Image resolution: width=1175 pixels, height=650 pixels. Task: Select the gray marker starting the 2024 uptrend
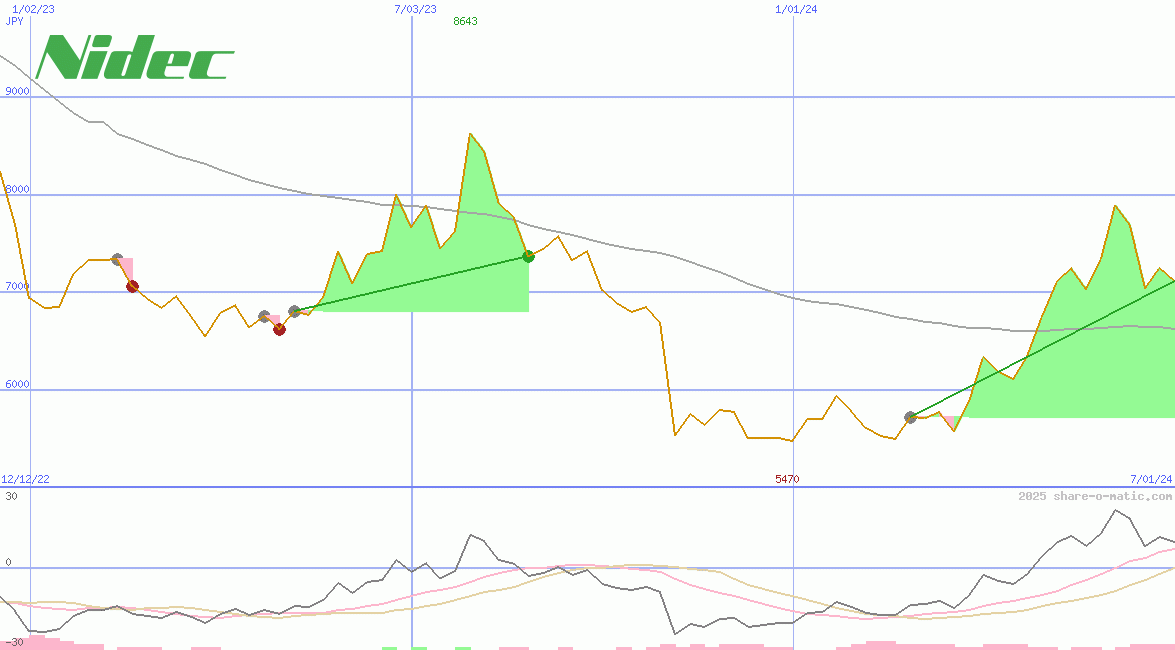click(x=911, y=417)
